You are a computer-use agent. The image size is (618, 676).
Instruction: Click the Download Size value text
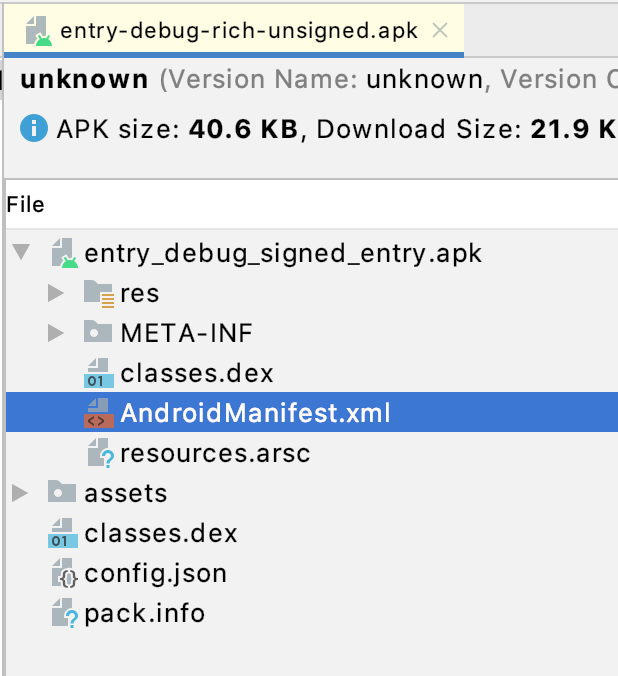click(574, 129)
